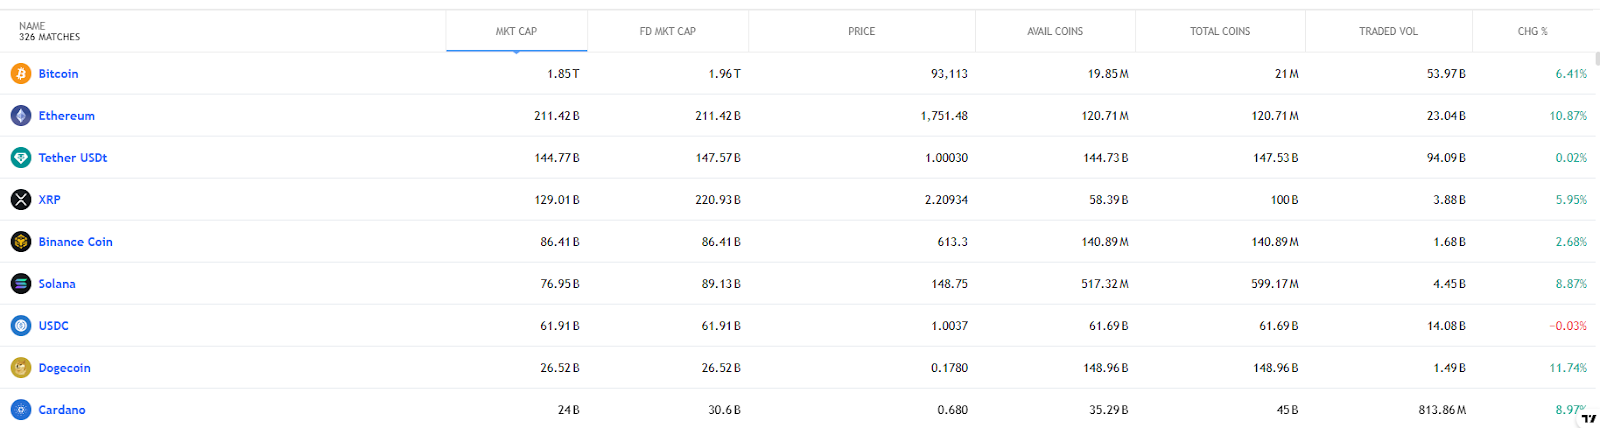Select Binance Coin change 2.68%
Screen dimensions: 1600x428
pyautogui.click(x=1571, y=242)
